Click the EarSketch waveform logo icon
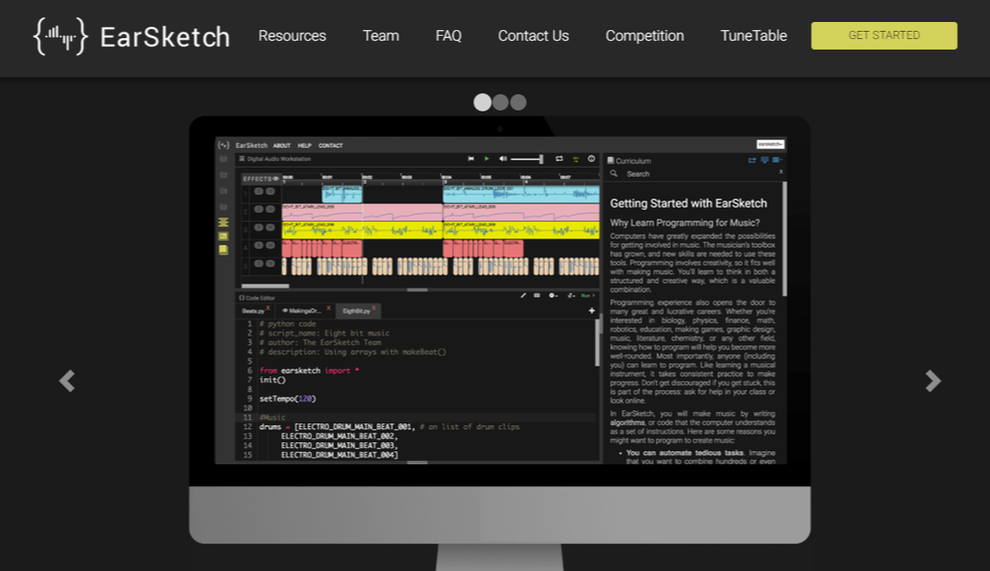 tap(61, 36)
